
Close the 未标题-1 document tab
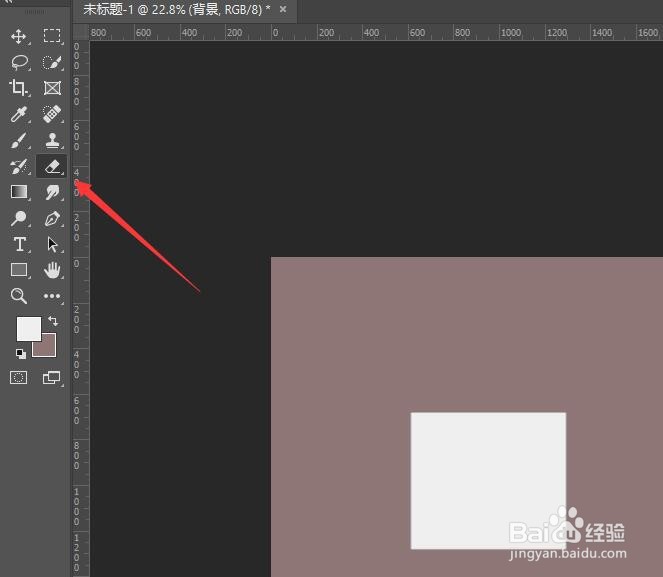coord(283,9)
